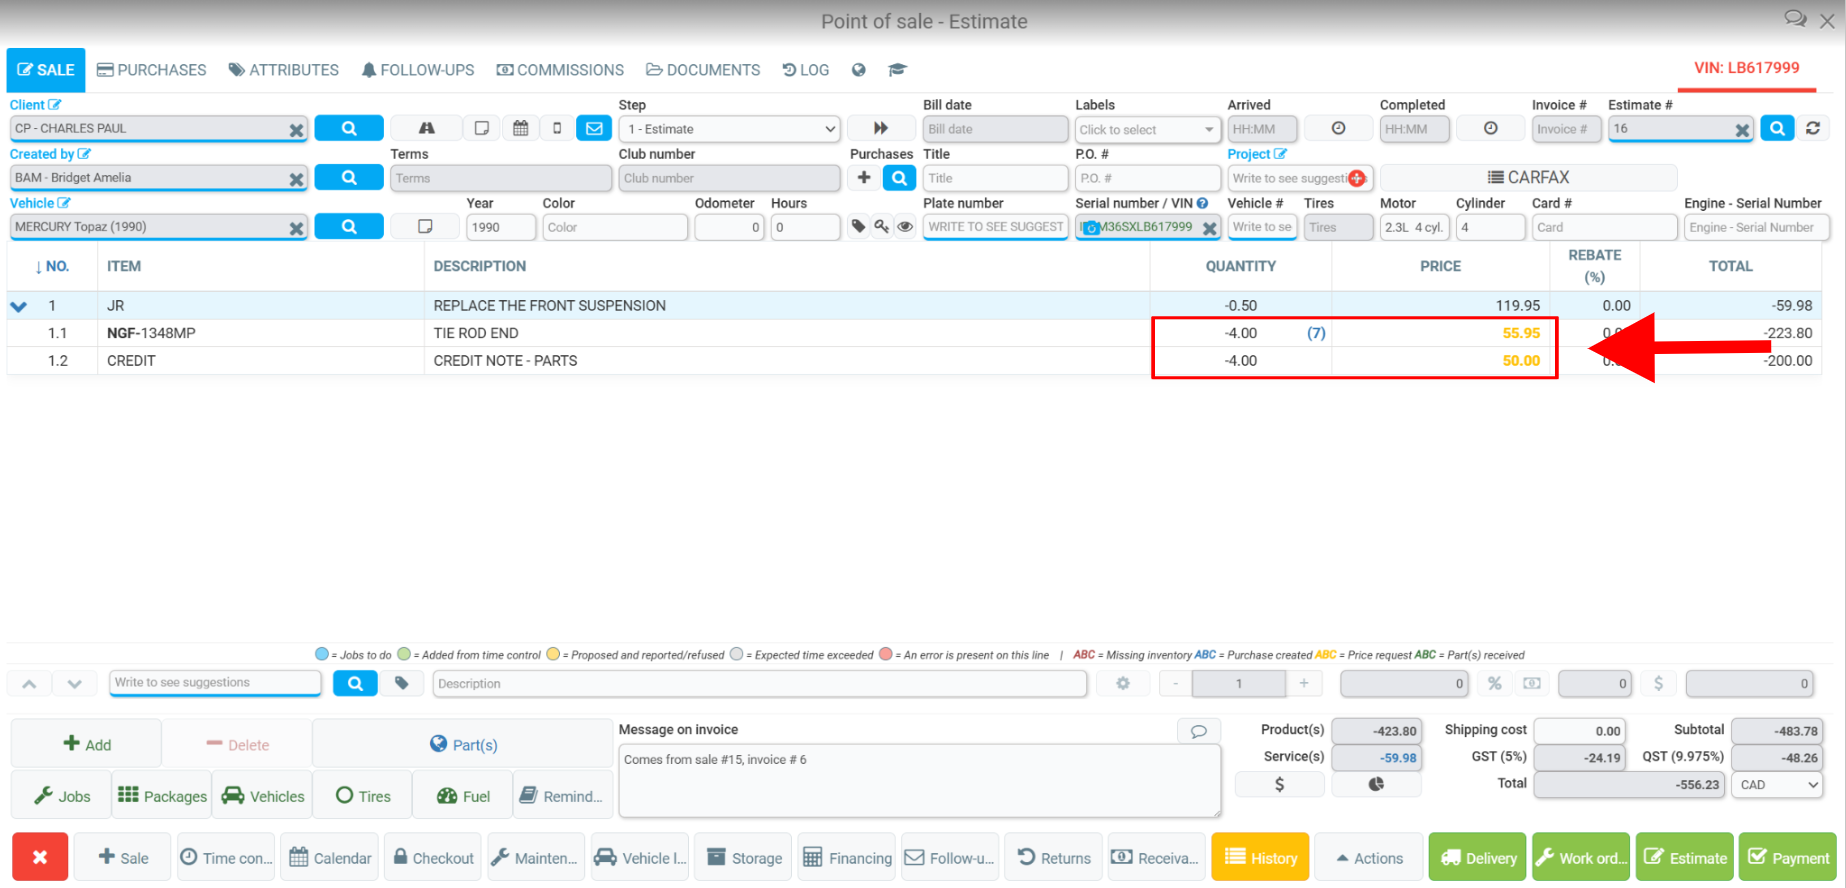Screen dimensions: 1846x888
Task: Open the graduation cap training icon
Action: [x=897, y=70]
